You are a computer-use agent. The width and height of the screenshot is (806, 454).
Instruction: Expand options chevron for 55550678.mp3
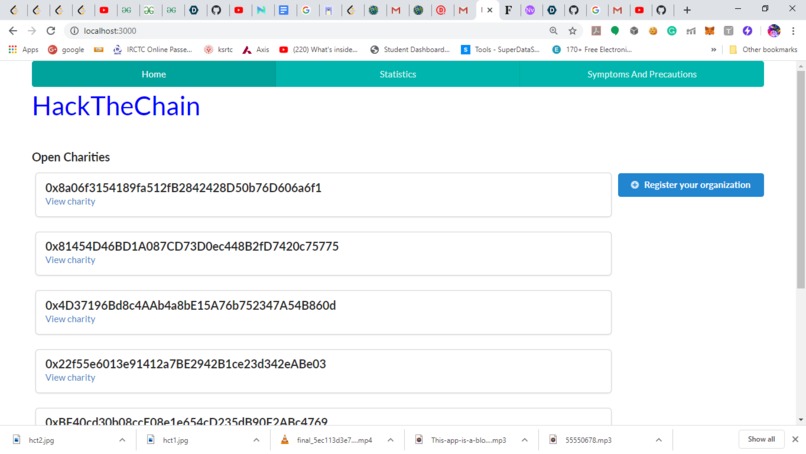(658, 440)
